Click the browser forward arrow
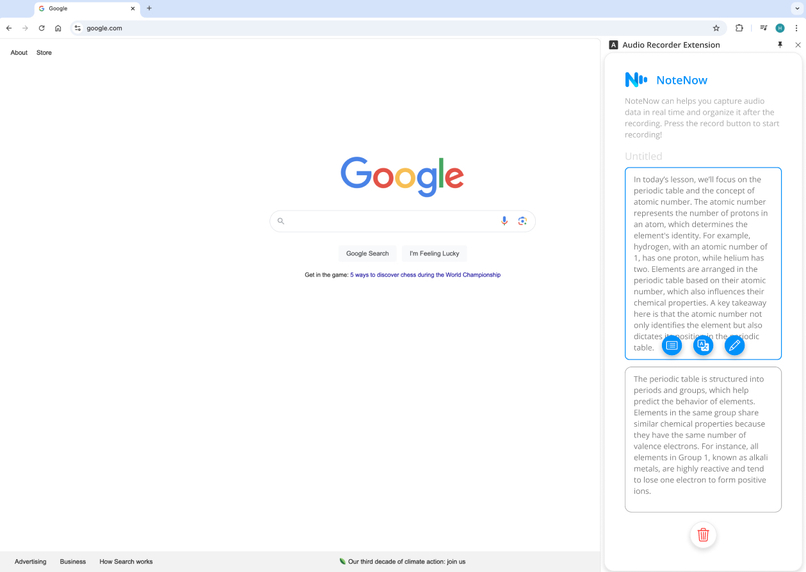Image resolution: width=806 pixels, height=572 pixels. tap(25, 28)
